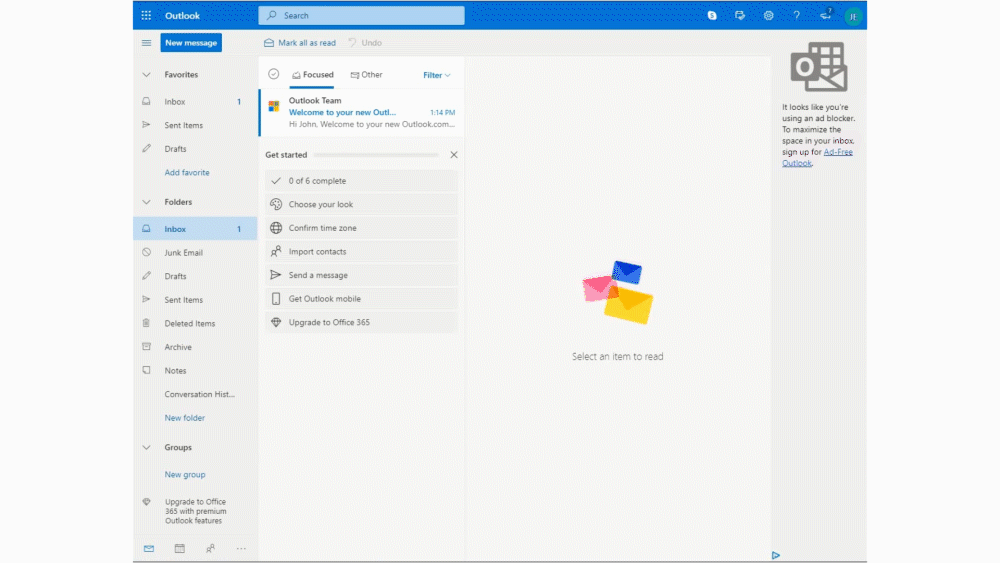
Task: Click the 0 of 6 complete row
Action: [x=362, y=180]
